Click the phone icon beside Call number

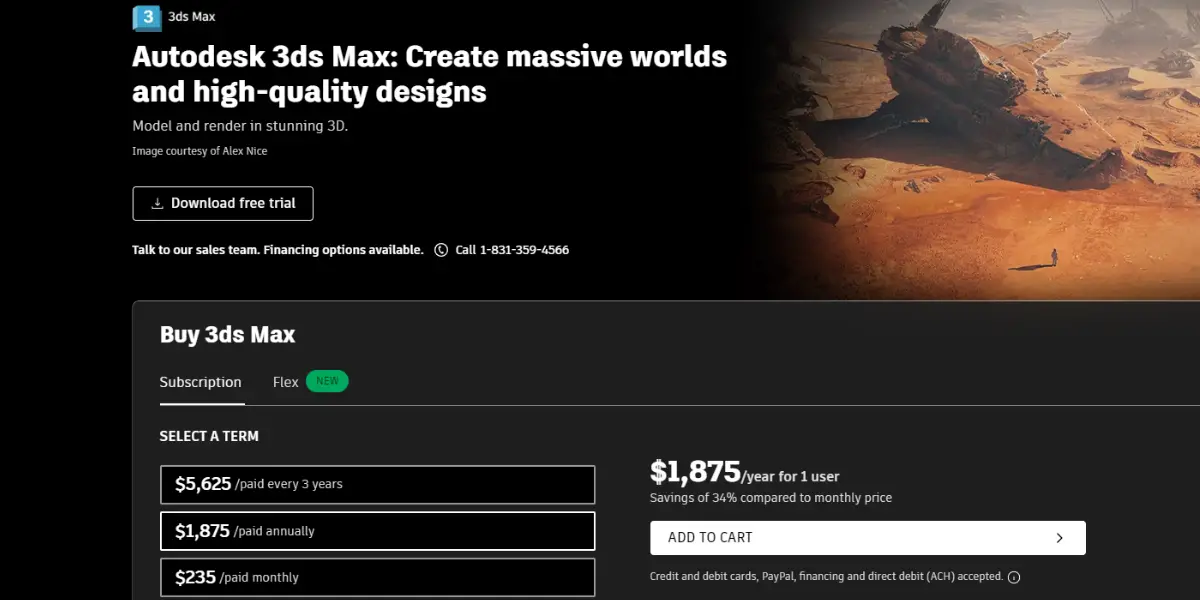[x=441, y=250]
